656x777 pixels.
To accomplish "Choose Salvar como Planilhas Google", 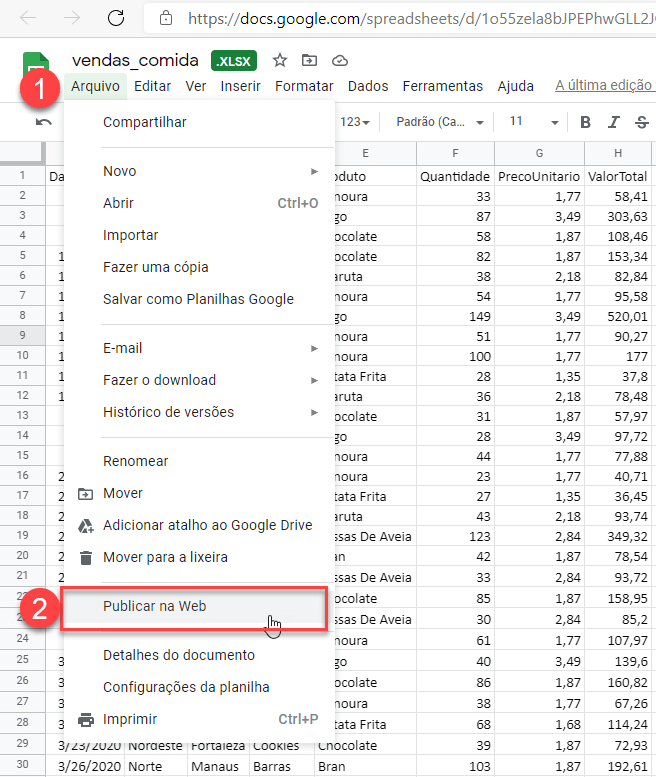I will [x=200, y=299].
